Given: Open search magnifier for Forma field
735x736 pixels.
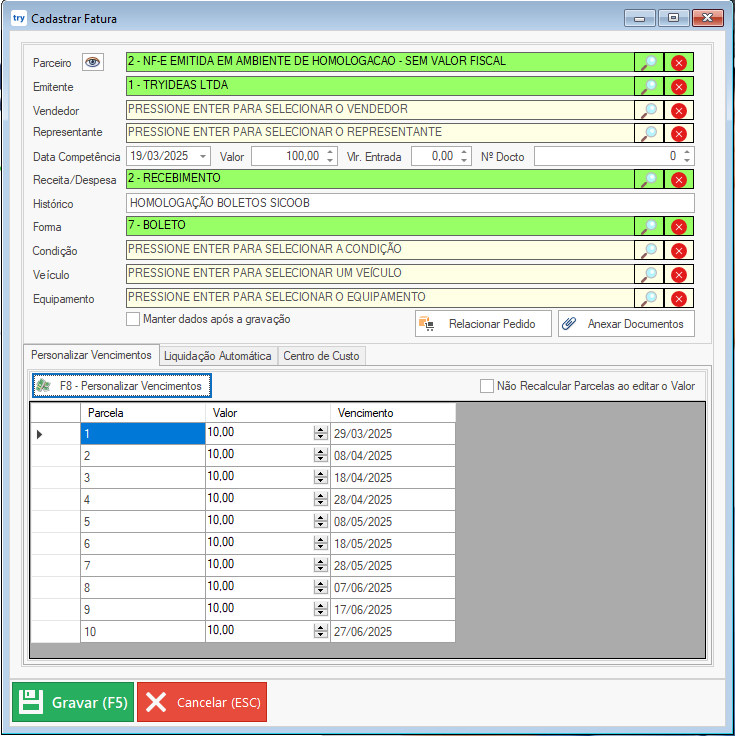Looking at the screenshot, I should point(649,226).
